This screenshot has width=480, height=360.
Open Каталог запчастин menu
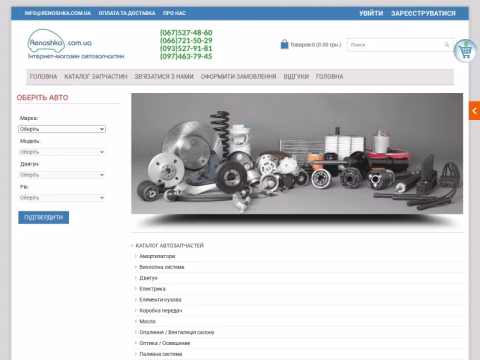96,77
